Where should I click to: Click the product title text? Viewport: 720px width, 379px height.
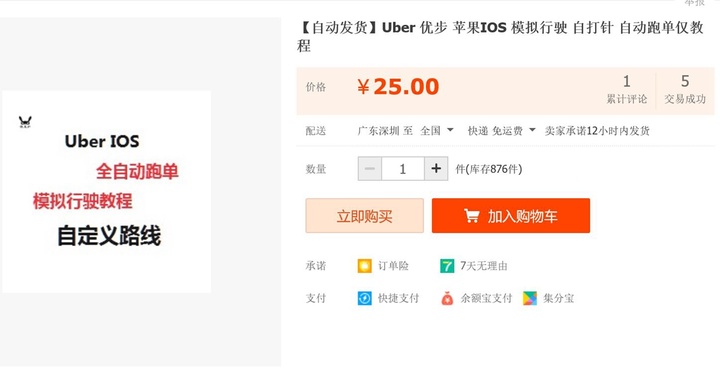500,37
